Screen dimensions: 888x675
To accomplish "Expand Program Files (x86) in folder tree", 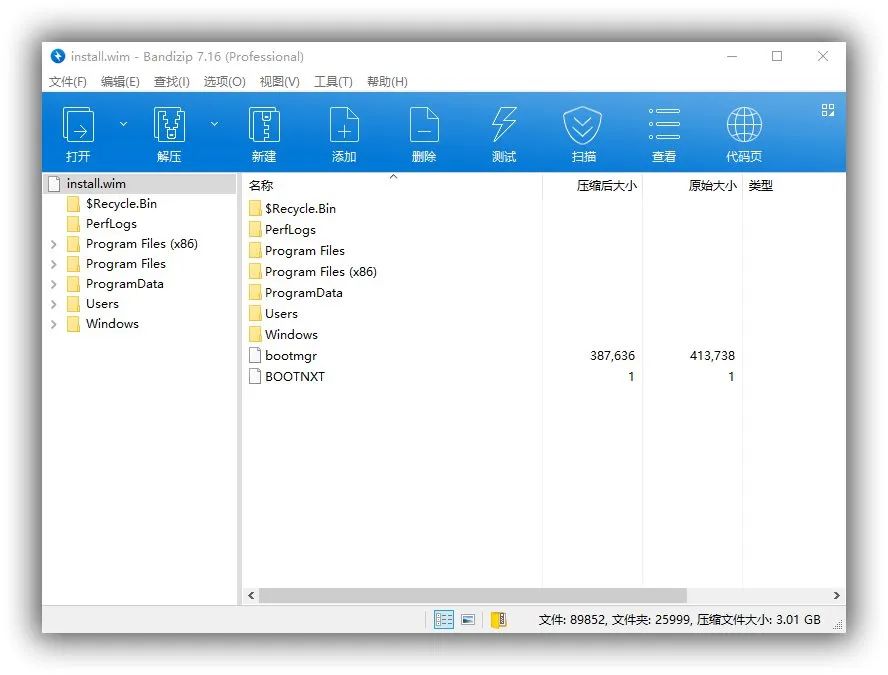I will pyautogui.click(x=53, y=244).
